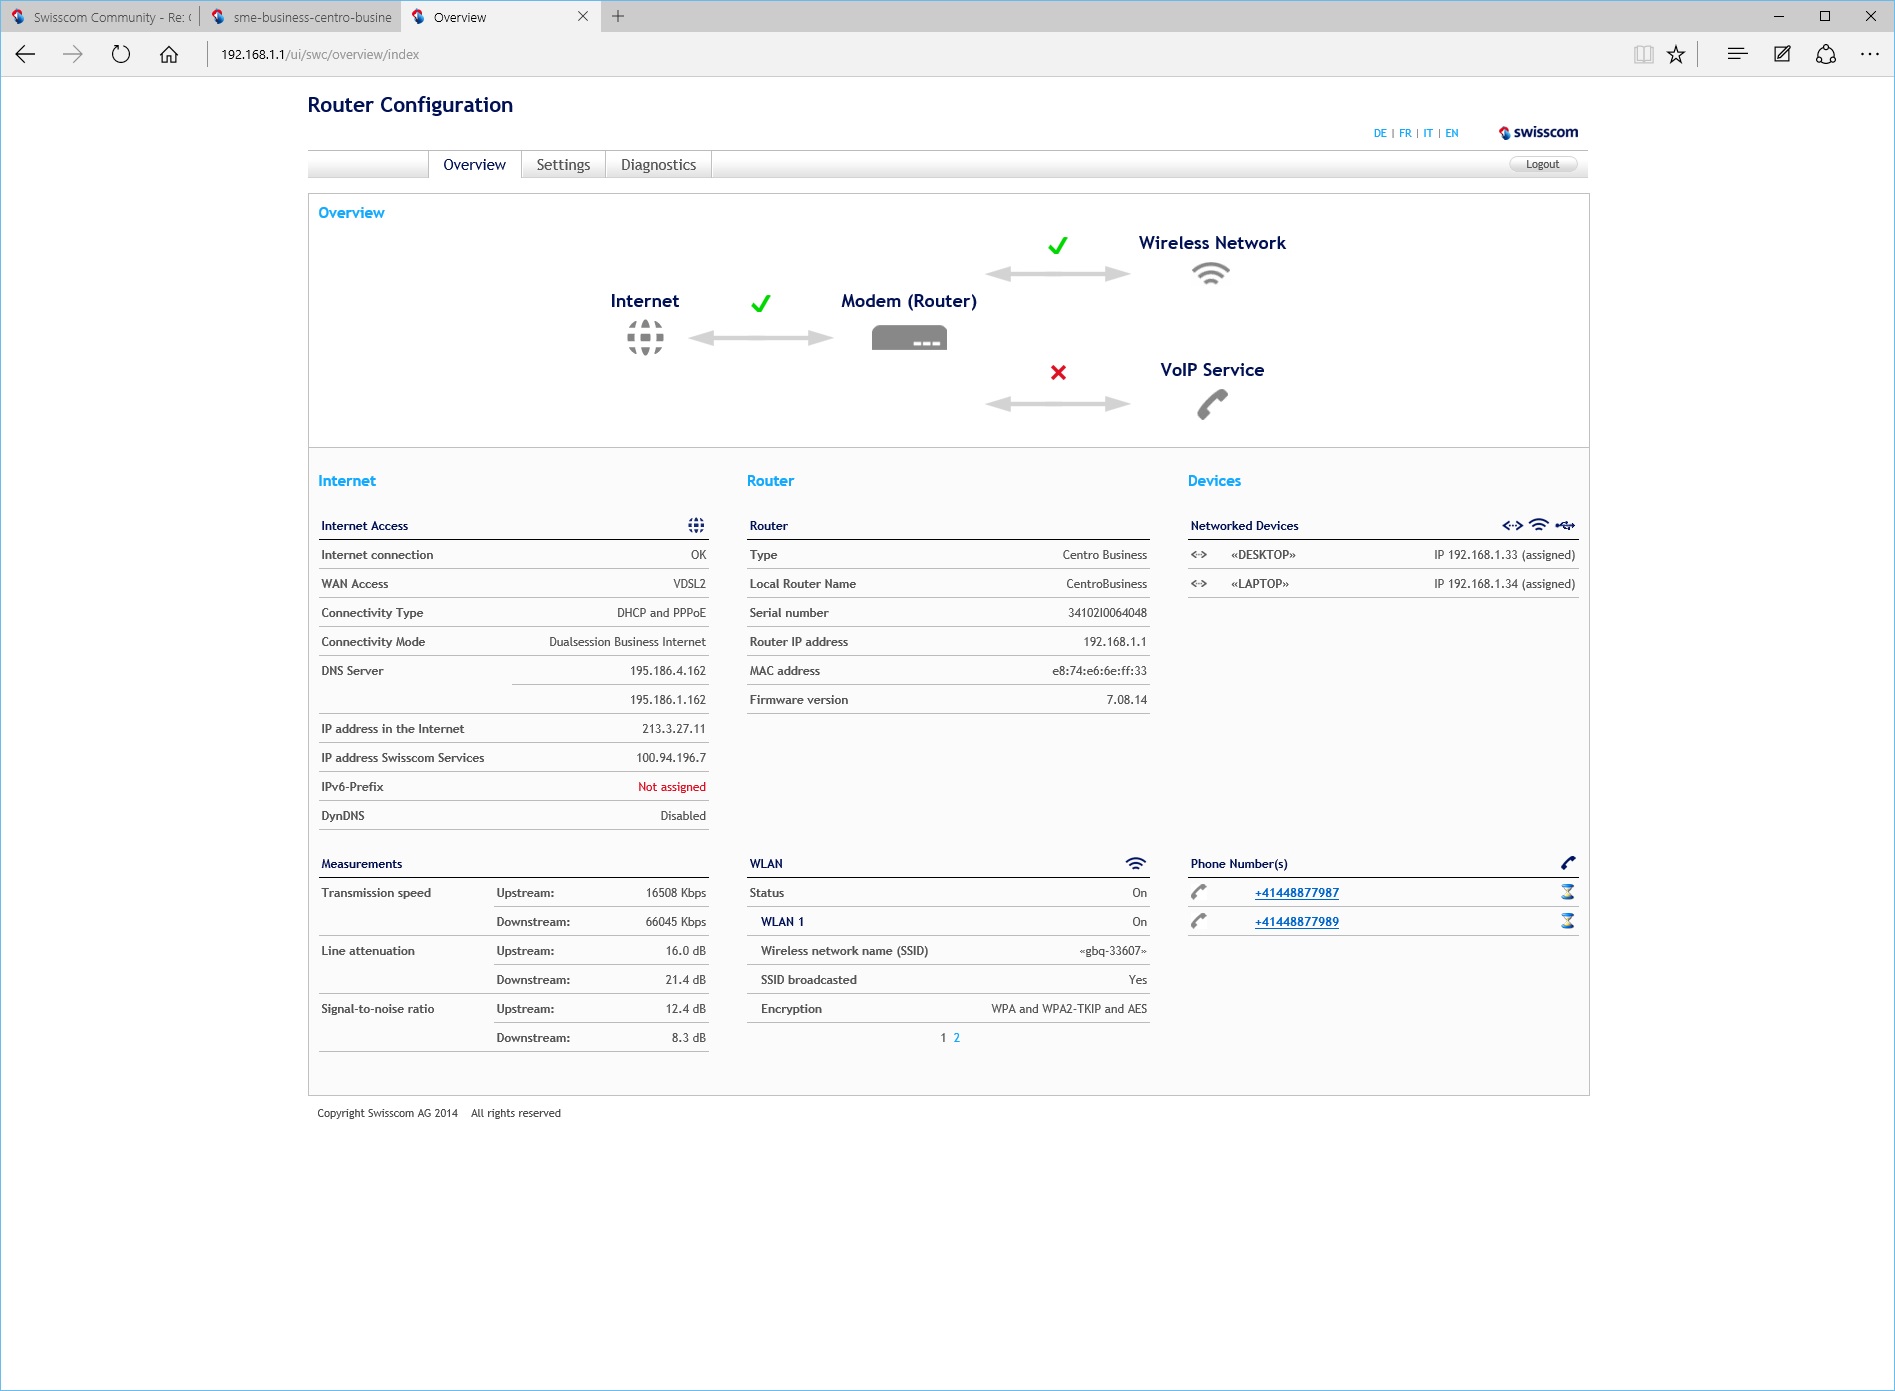The image size is (1895, 1391).
Task: Go back to the previous page
Action: click(26, 54)
